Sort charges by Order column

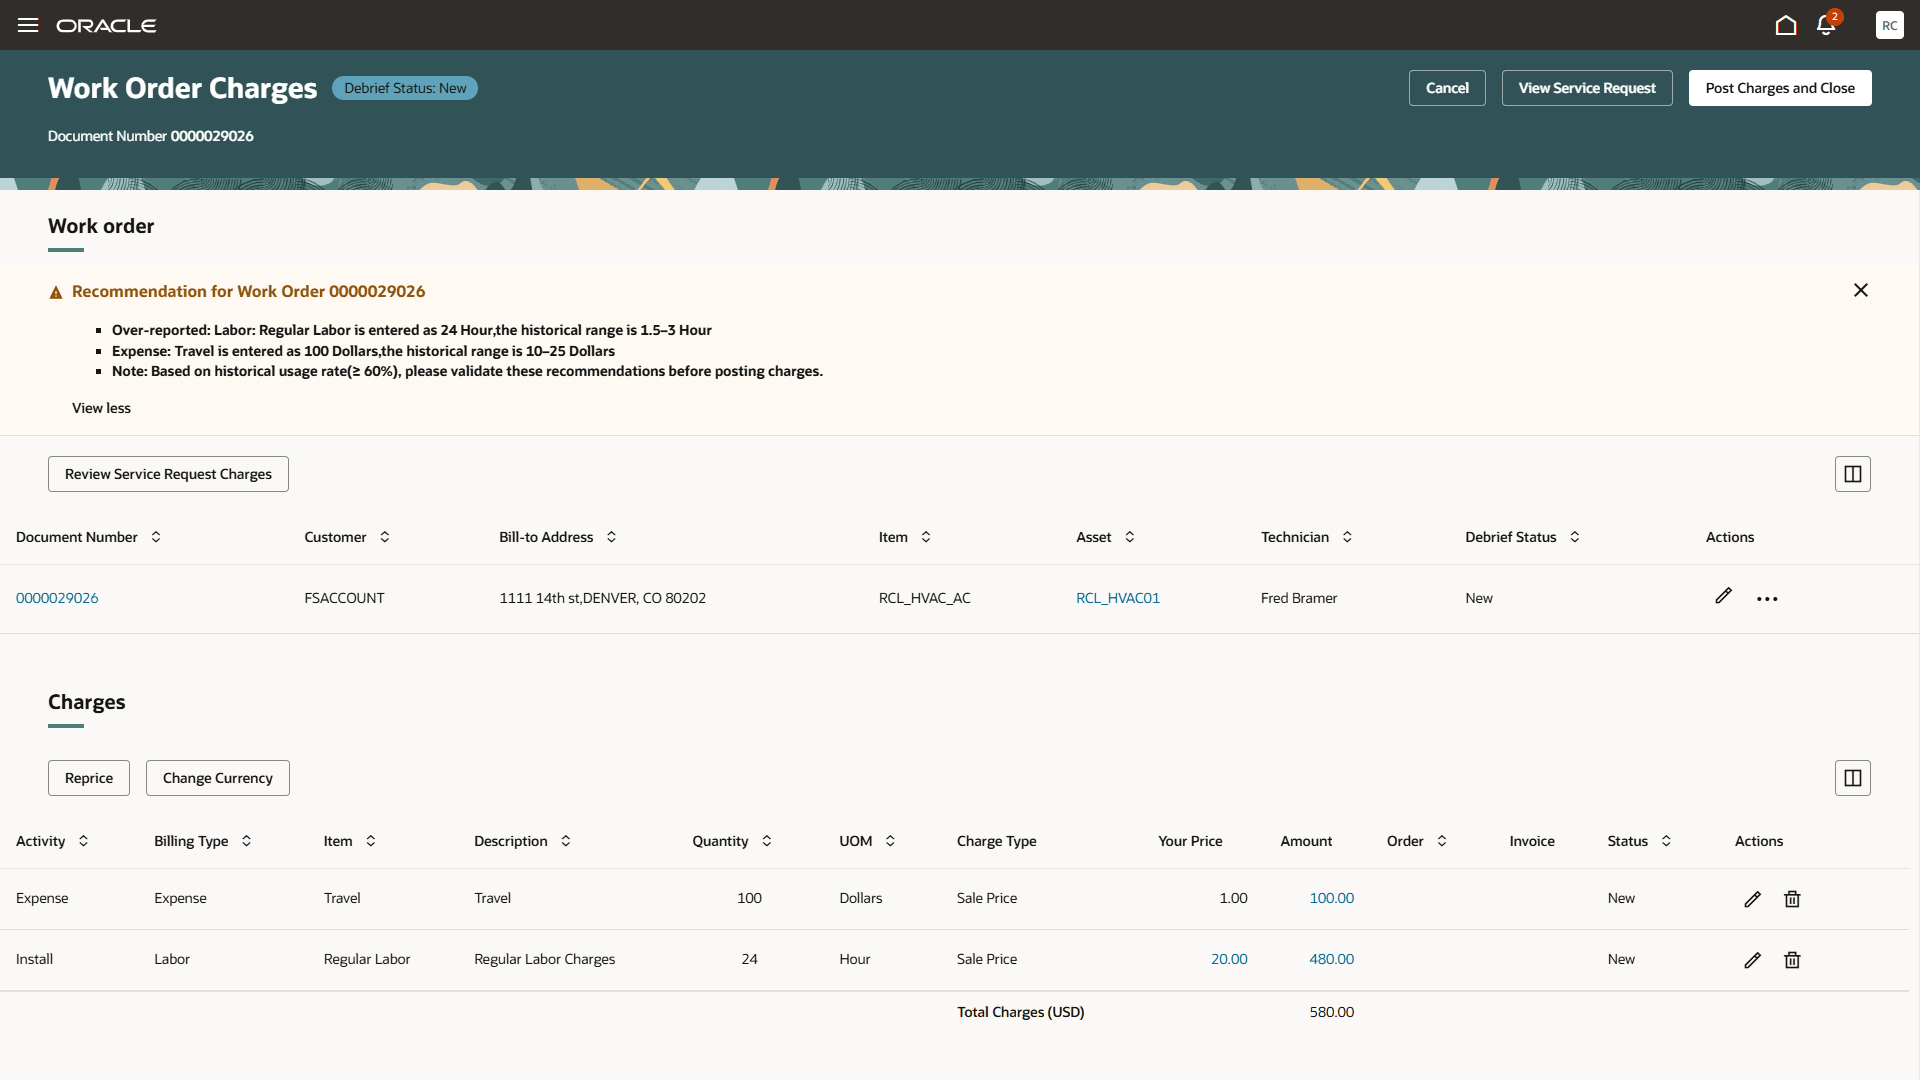pyautogui.click(x=1442, y=841)
